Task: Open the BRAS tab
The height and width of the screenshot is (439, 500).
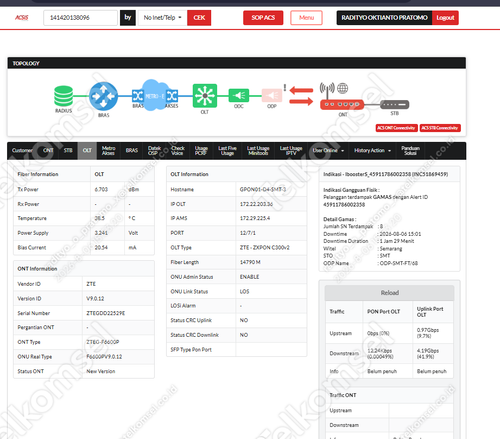Action: coord(132,151)
